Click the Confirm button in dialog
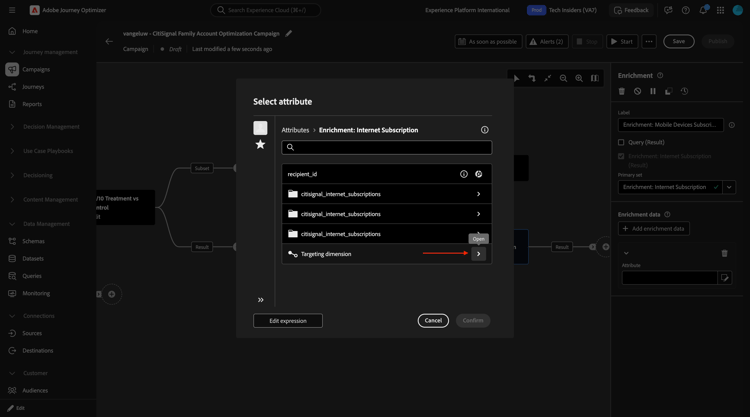This screenshot has height=417, width=750. tap(473, 320)
